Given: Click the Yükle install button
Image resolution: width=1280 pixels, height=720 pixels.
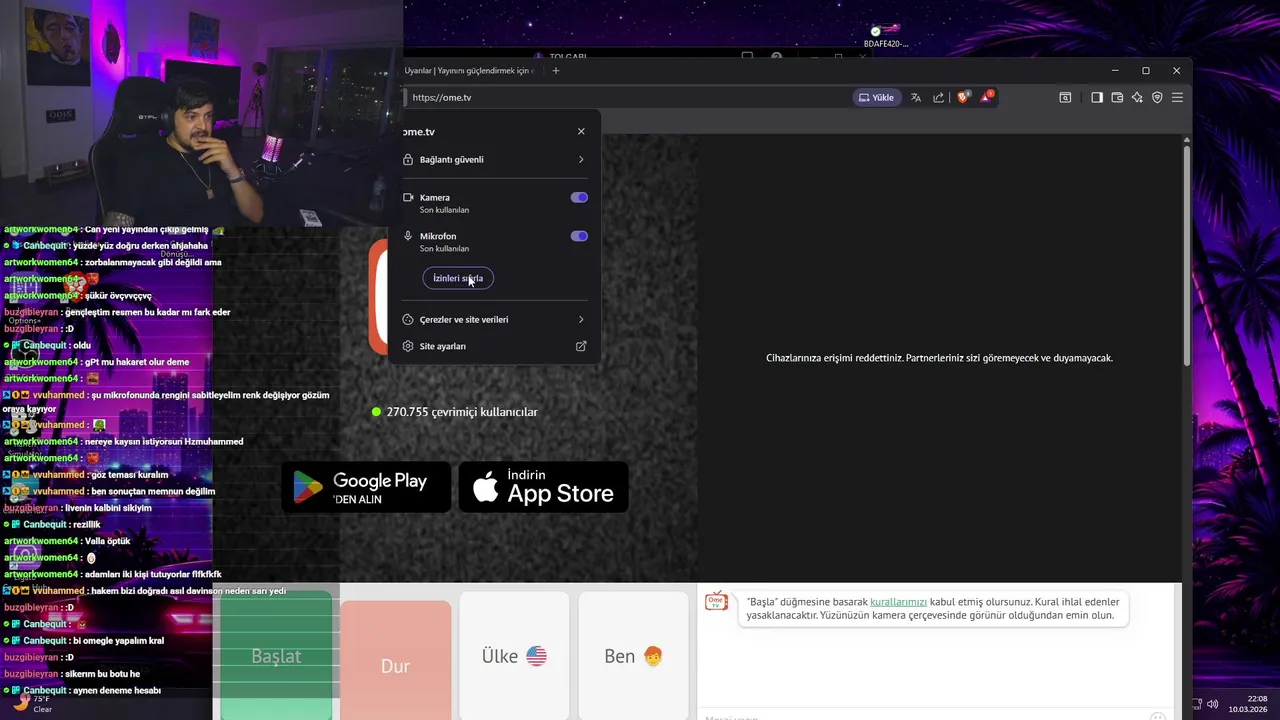Looking at the screenshot, I should point(876,97).
